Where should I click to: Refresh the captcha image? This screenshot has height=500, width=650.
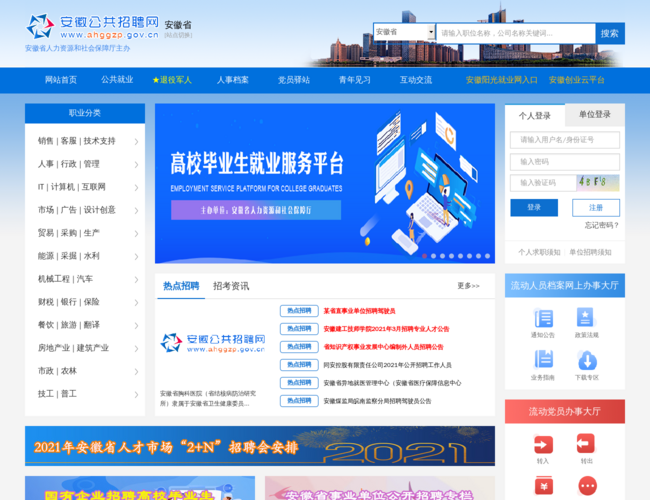pyautogui.click(x=598, y=182)
